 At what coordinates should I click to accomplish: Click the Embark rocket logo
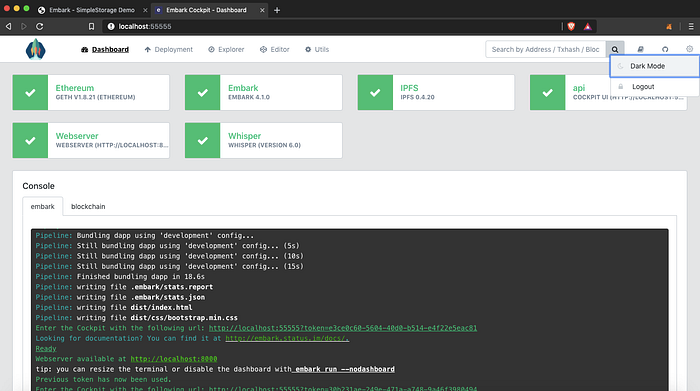(35, 49)
